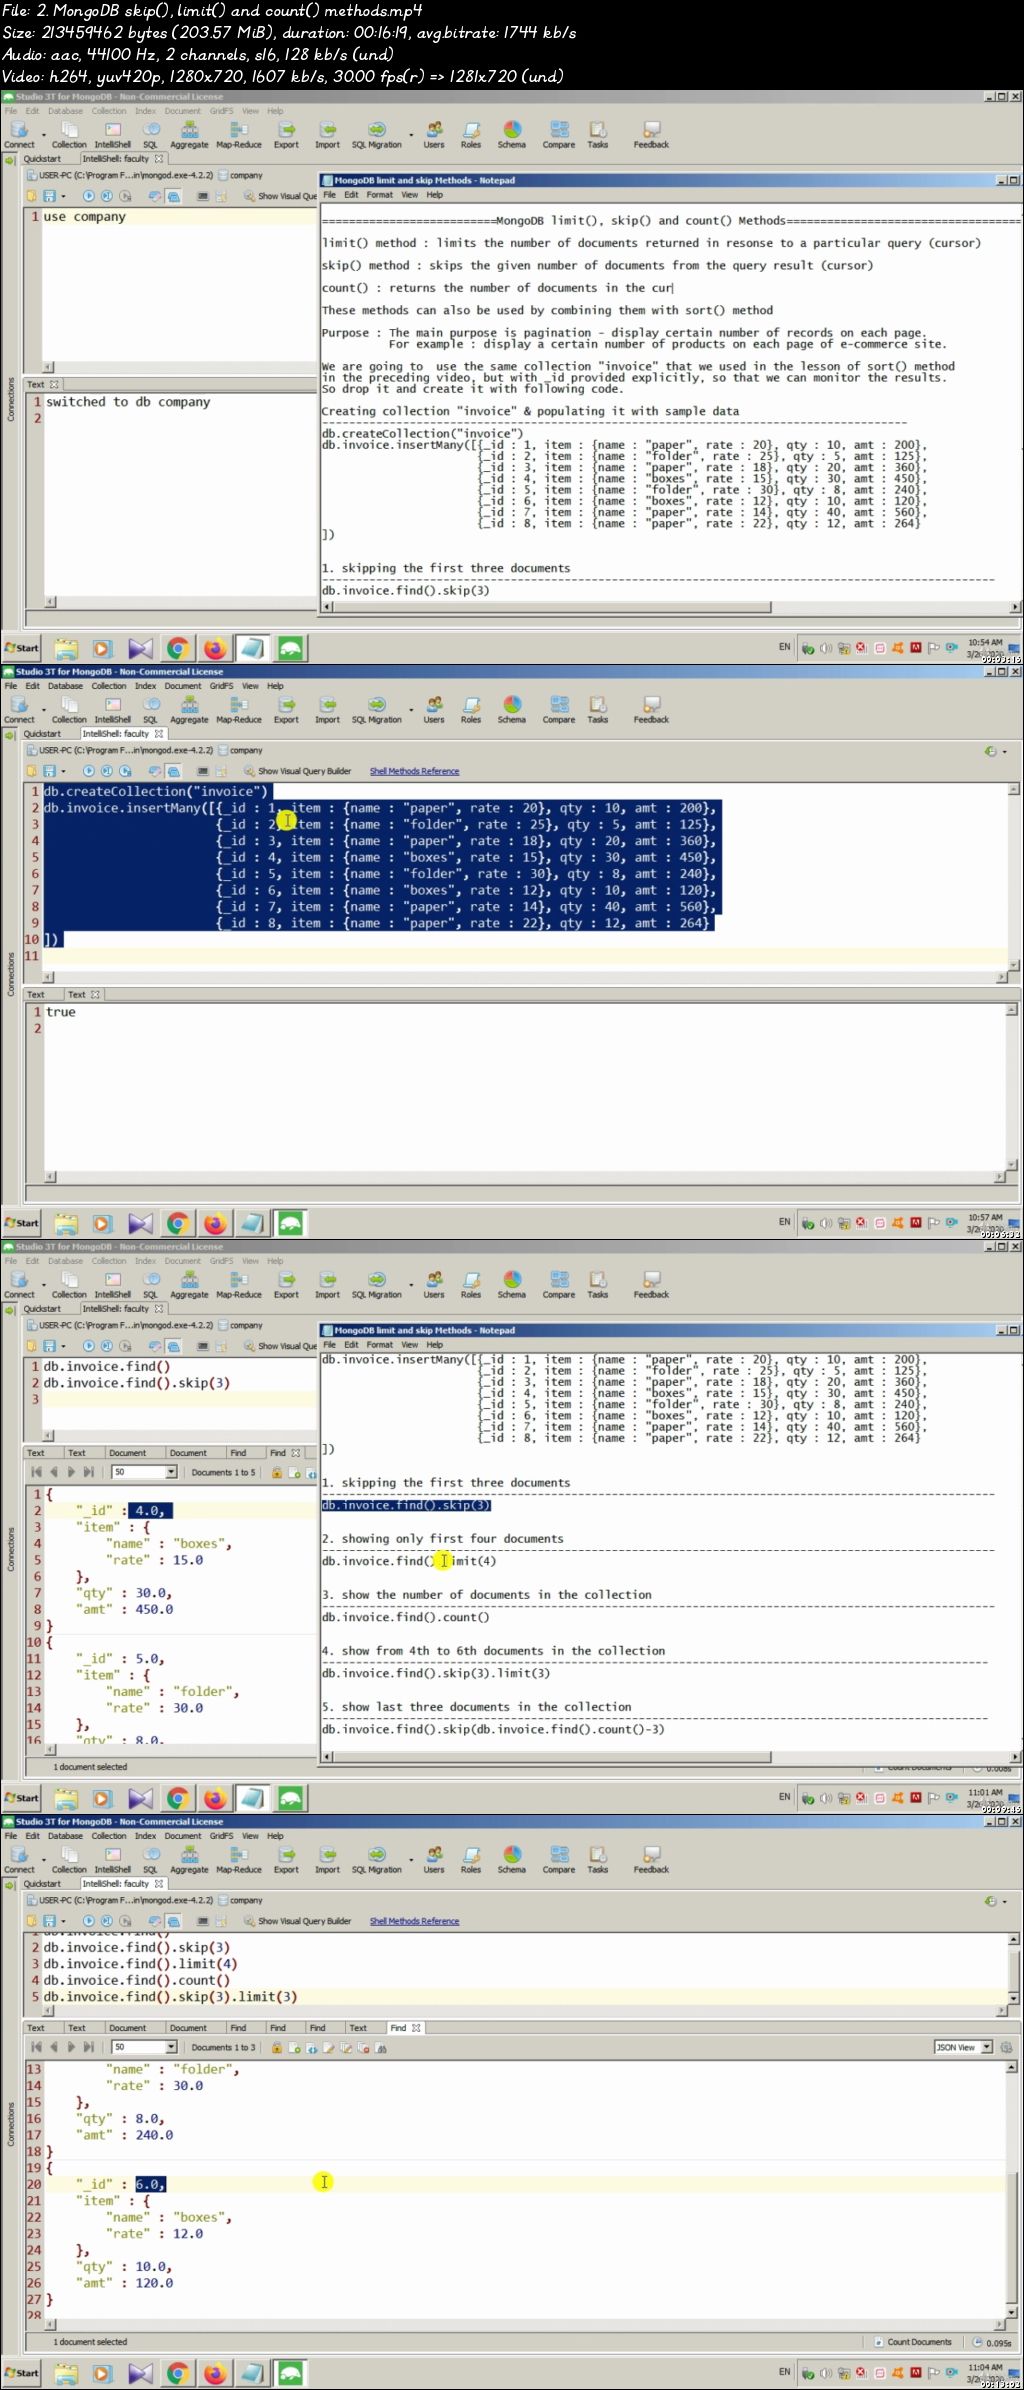This screenshot has width=1024, height=2390.
Task: Open page size 50 dropdown in 11:04 AM frame
Action: 145,2047
